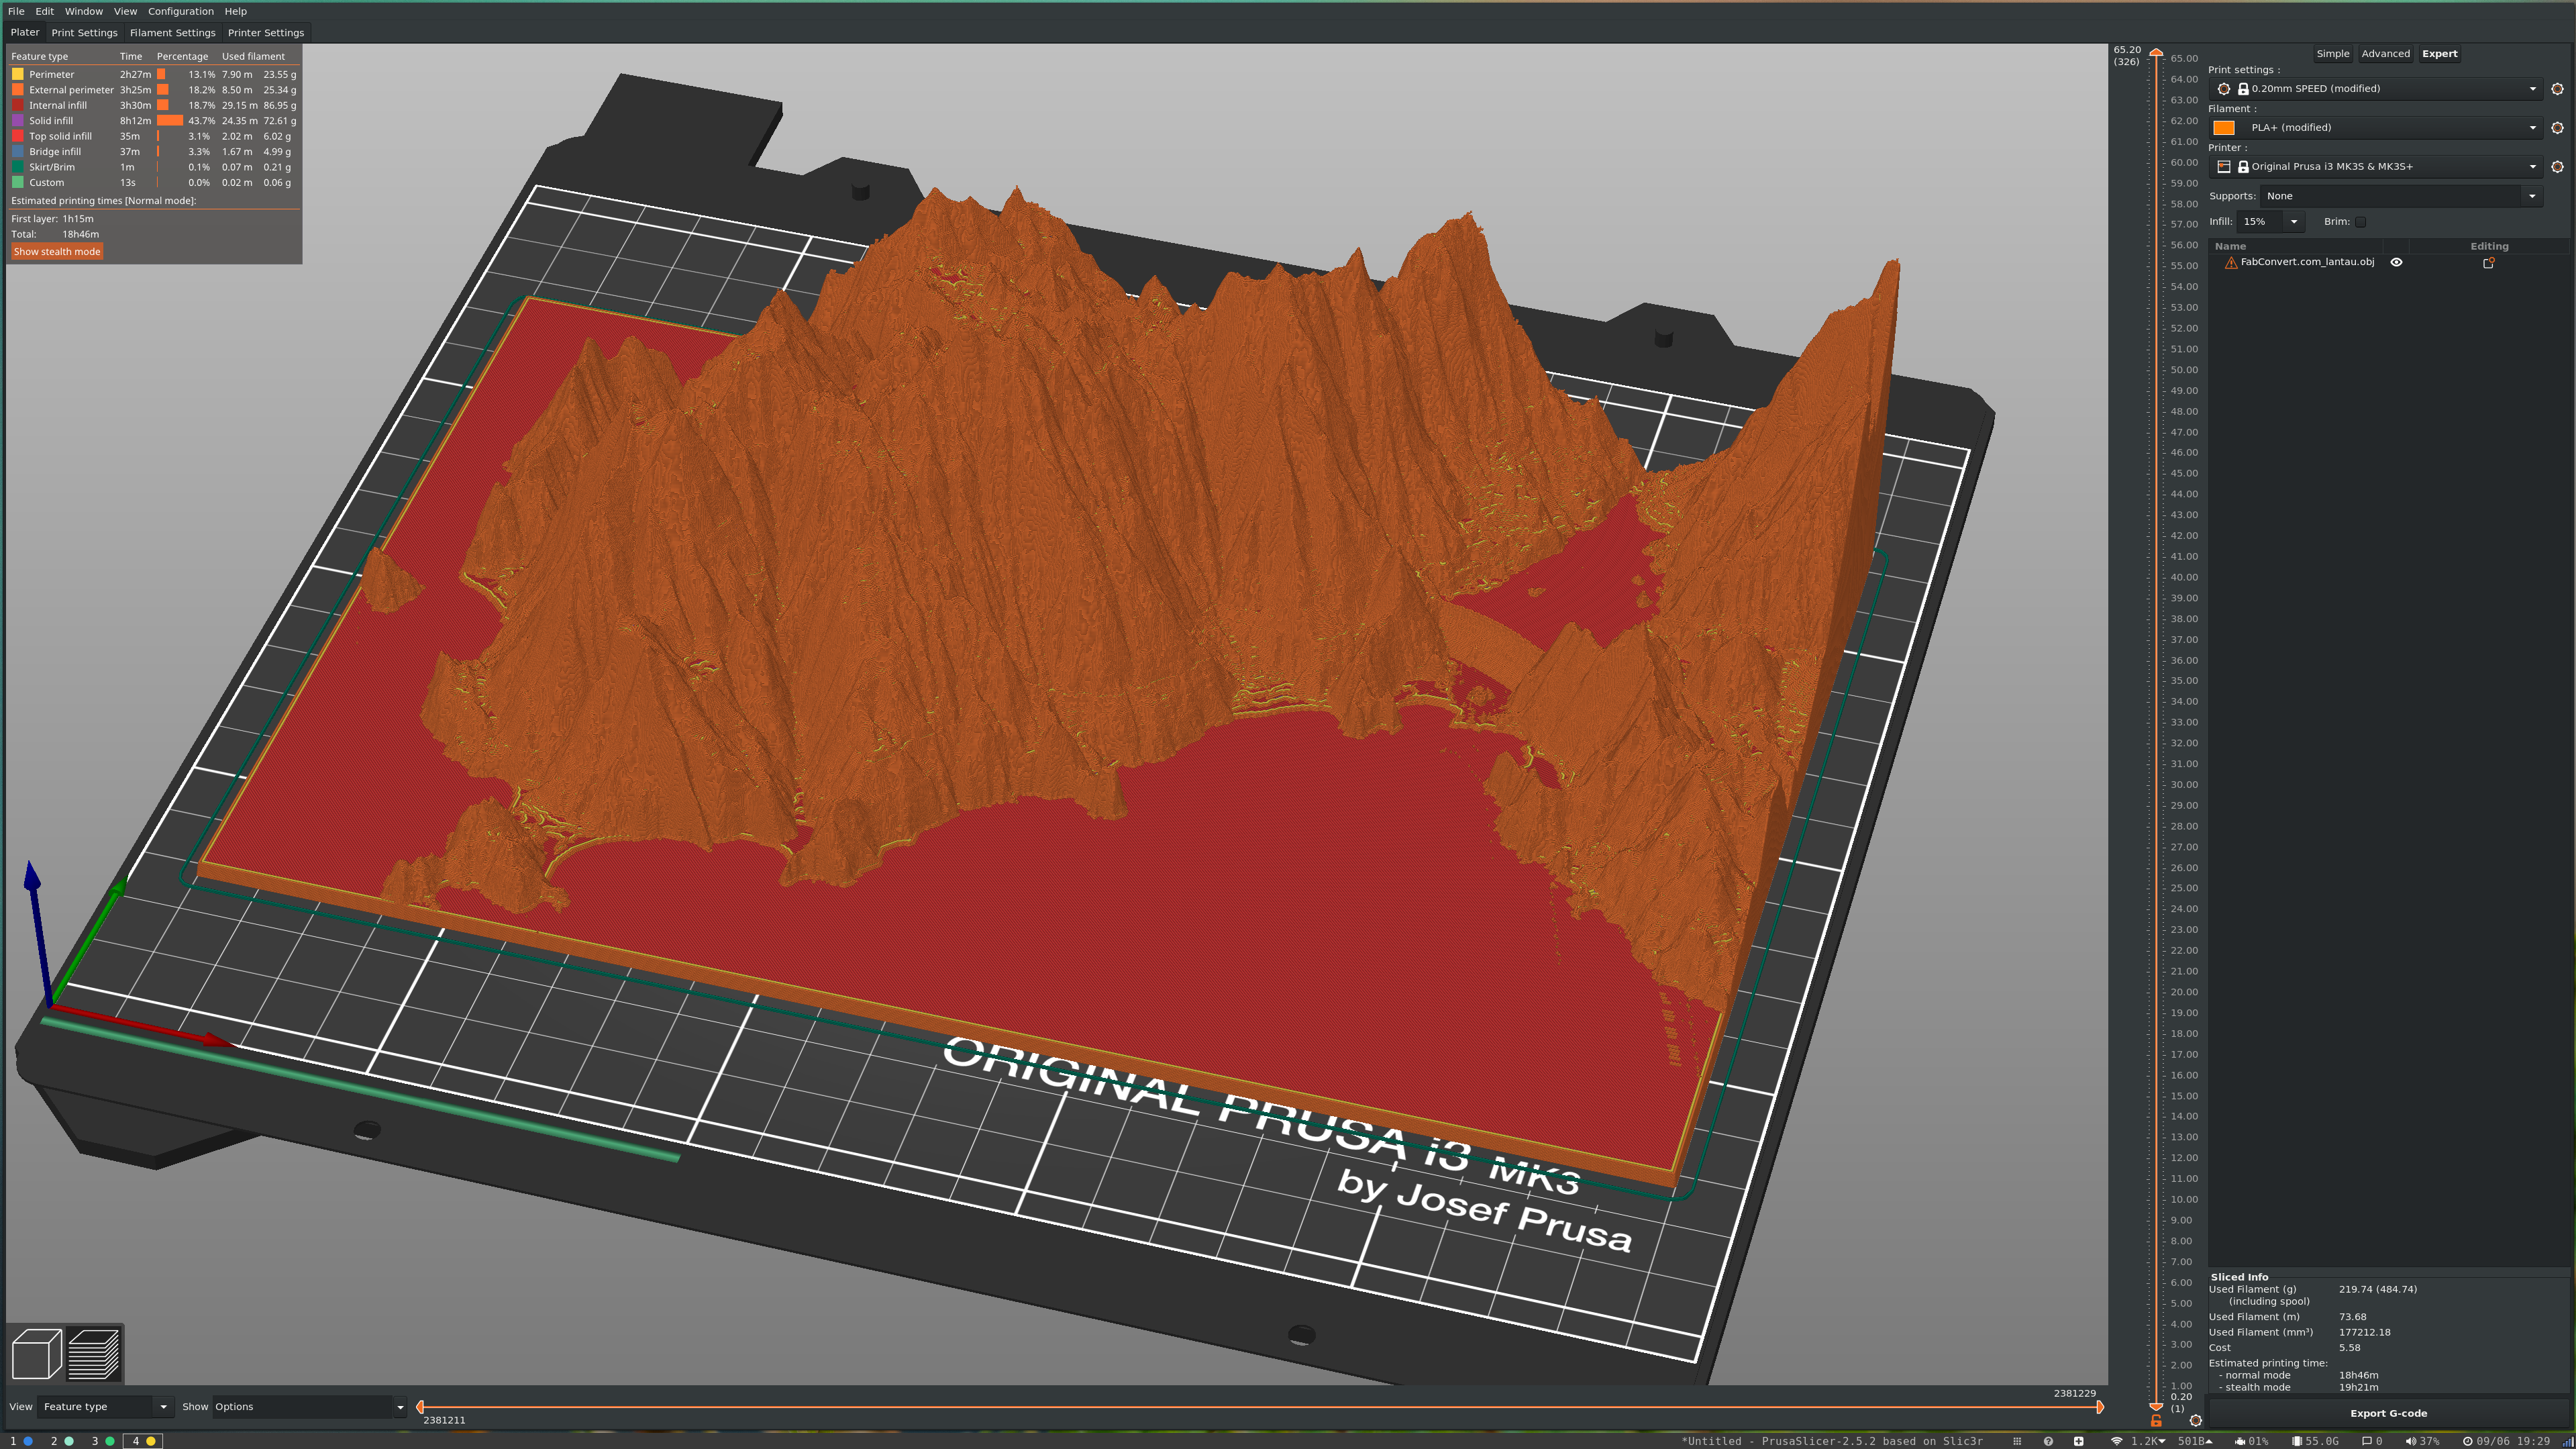Click the editing icon for FabConvert.com_lantau.obj
The width and height of the screenshot is (2576, 1449).
pos(2488,263)
